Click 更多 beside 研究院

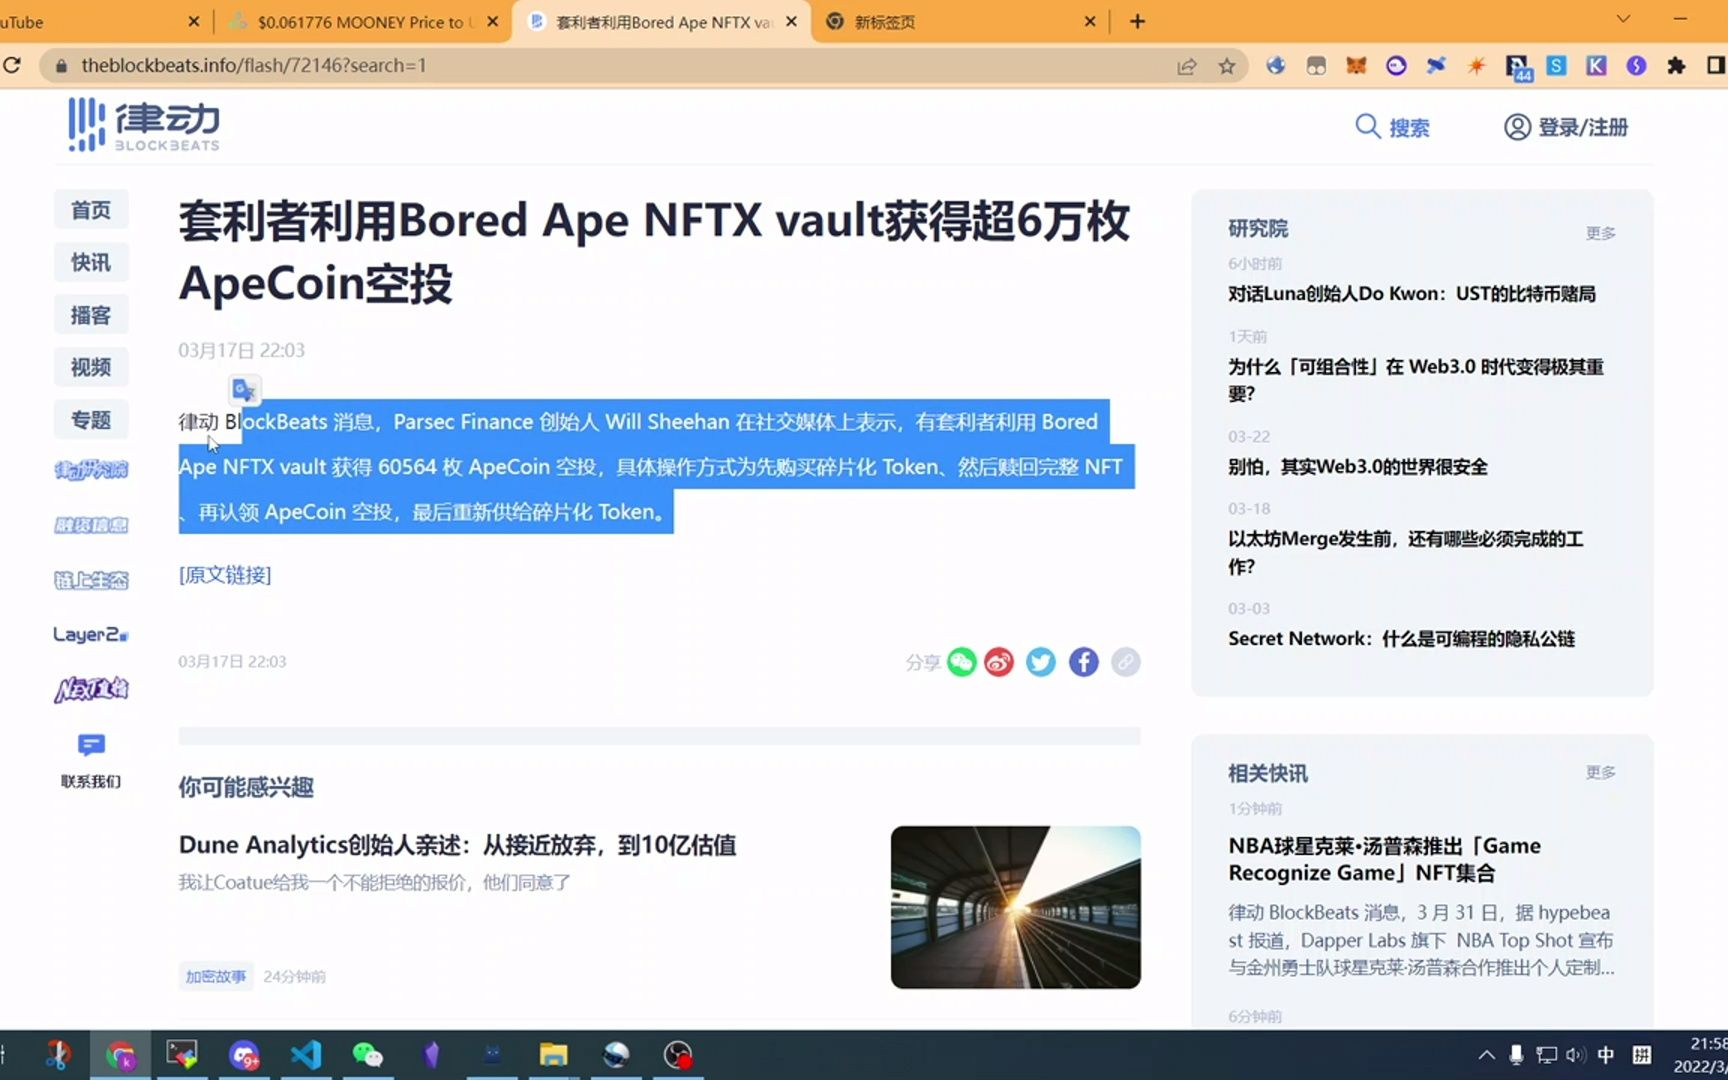(1600, 233)
